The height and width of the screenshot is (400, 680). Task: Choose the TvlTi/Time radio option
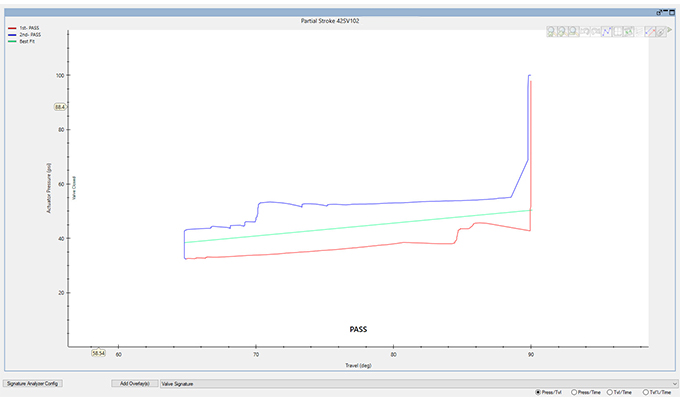pyautogui.click(x=647, y=392)
